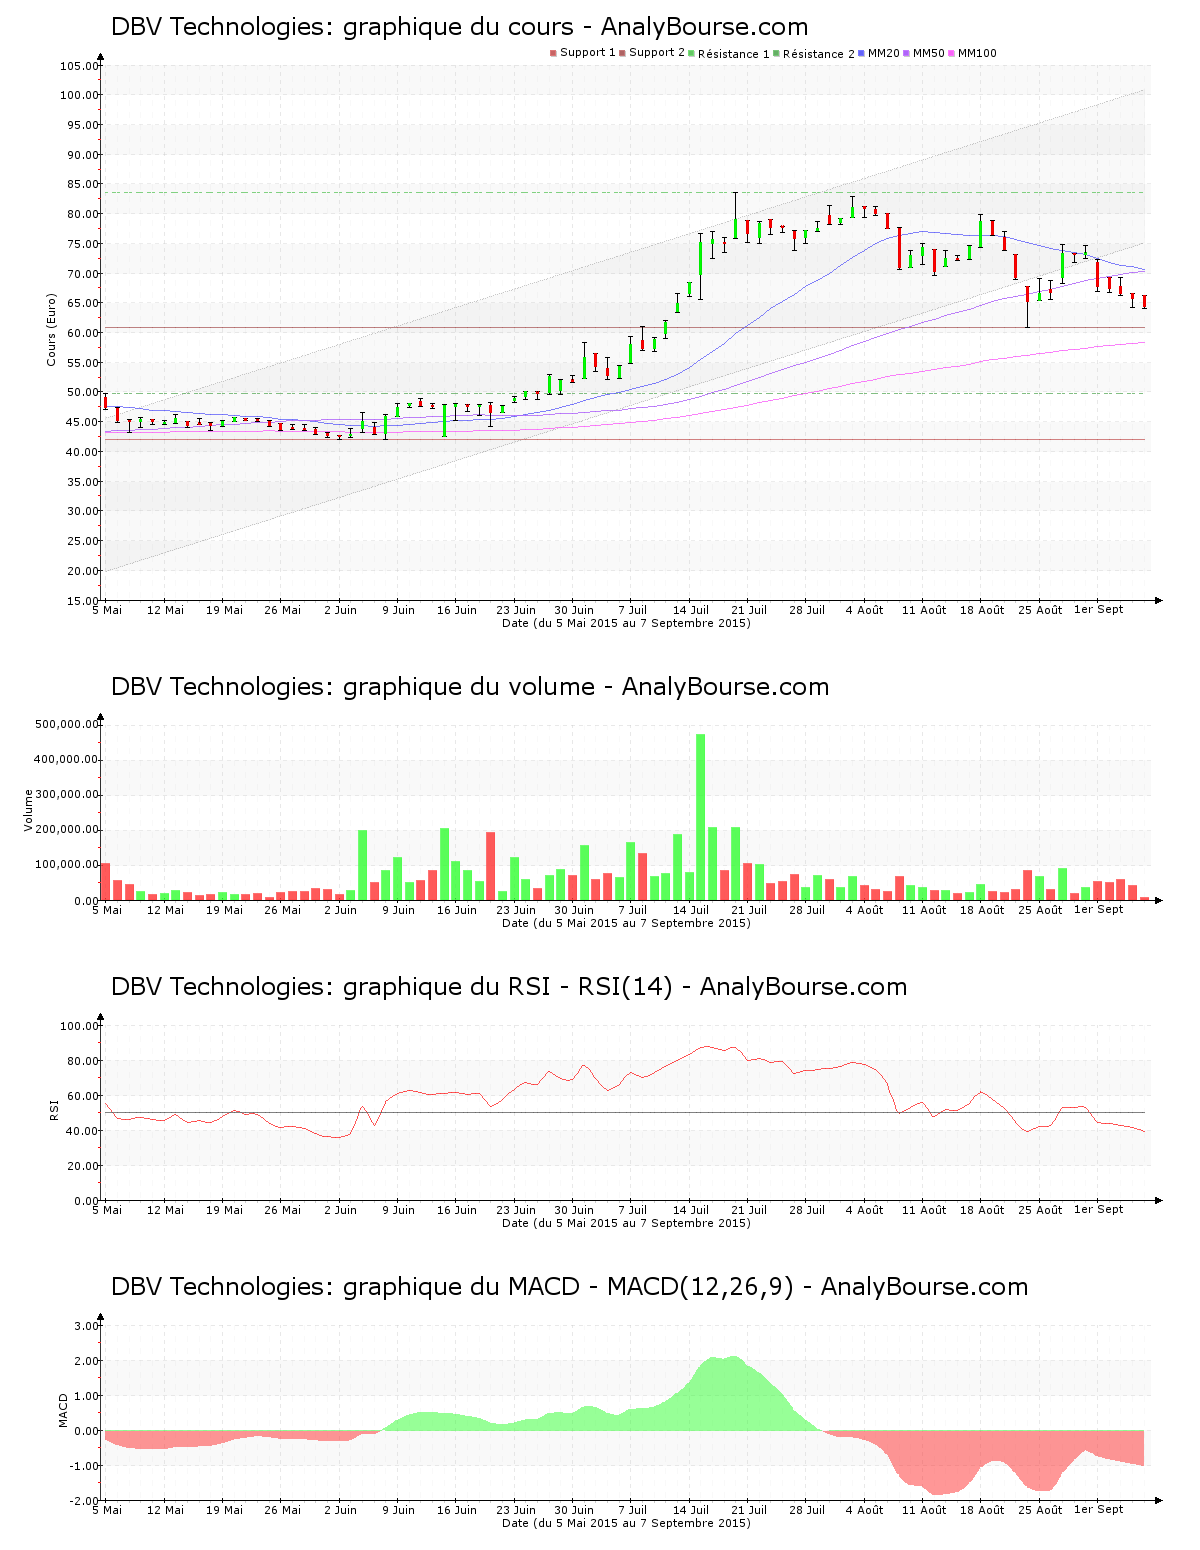Click the date range caption below MACD chart
Screen dimensions: 1200x1550
point(626,1523)
